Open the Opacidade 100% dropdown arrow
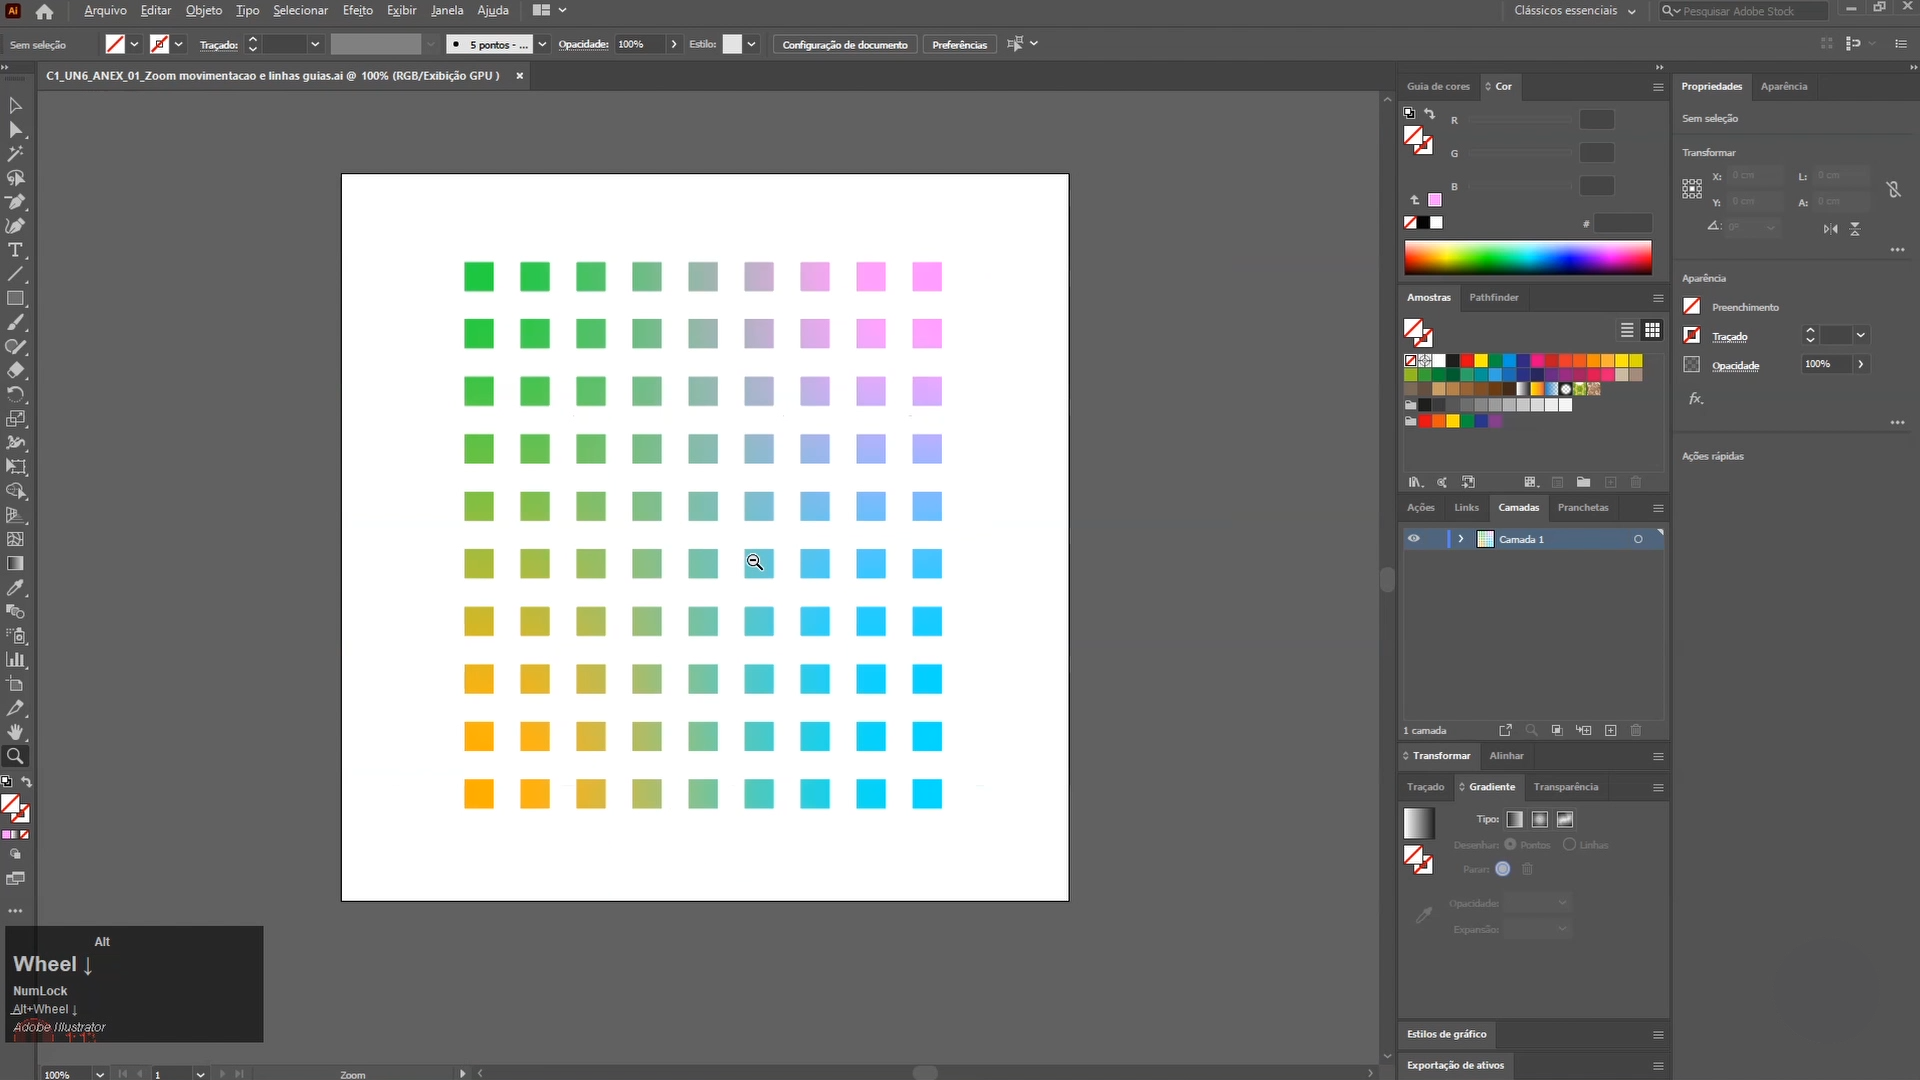This screenshot has height=1080, width=1920. (x=674, y=44)
